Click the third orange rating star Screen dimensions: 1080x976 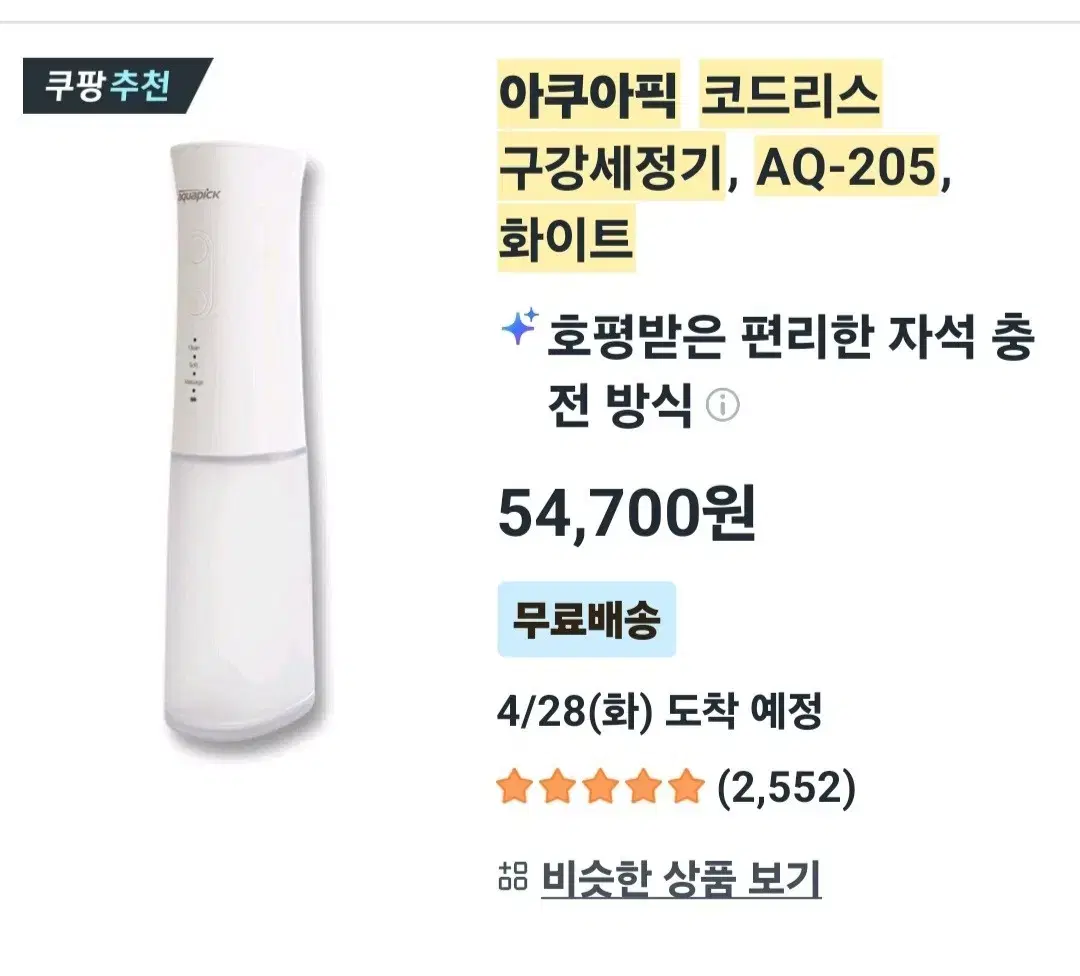click(x=601, y=787)
